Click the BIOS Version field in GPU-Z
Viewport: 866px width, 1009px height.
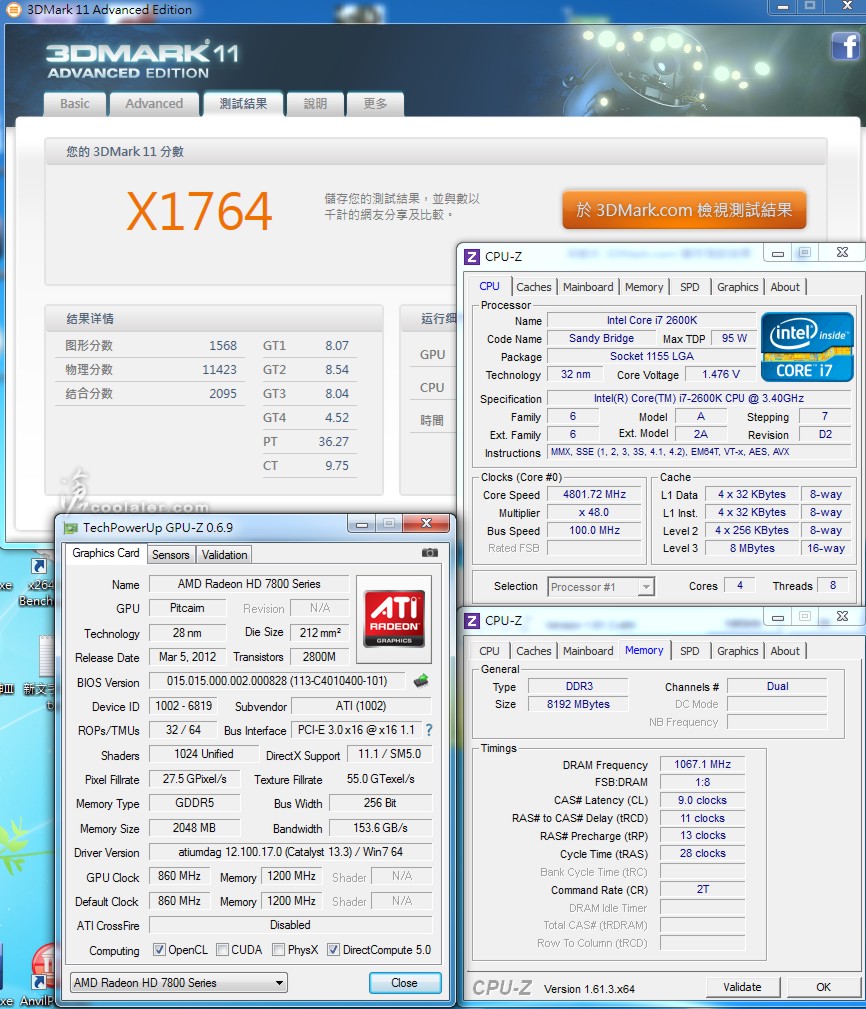277,681
